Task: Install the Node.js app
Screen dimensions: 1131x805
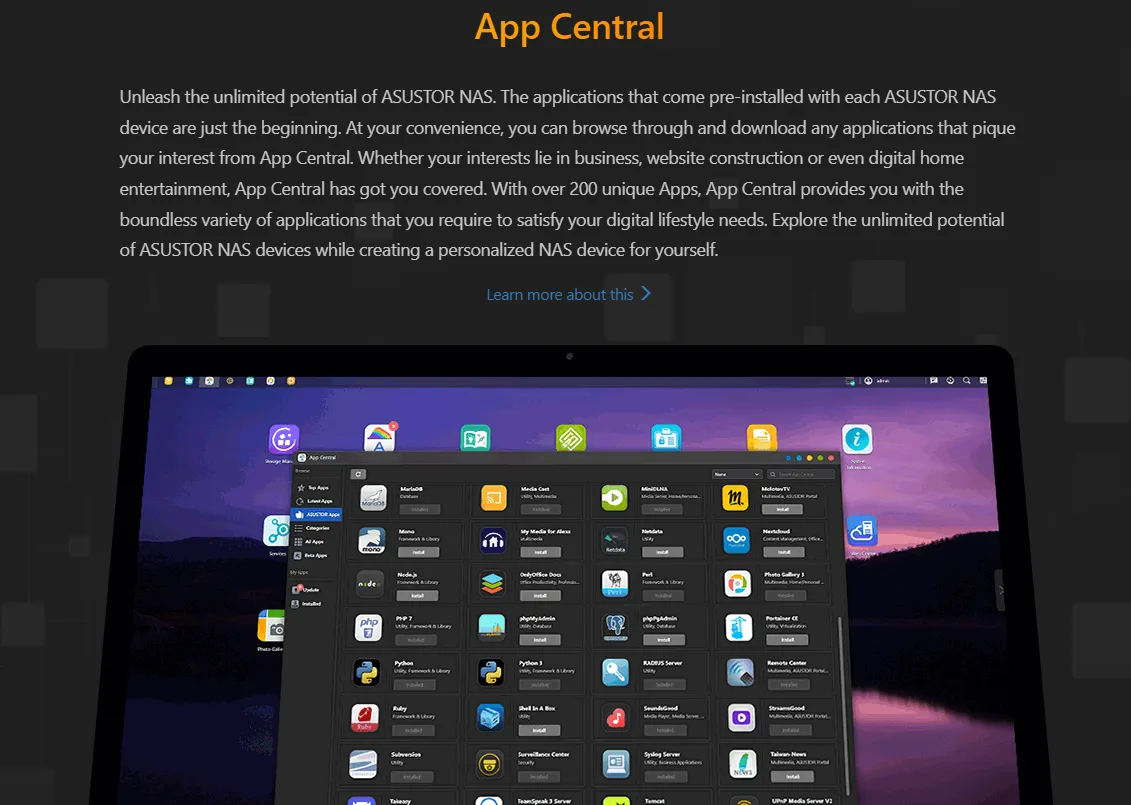Action: click(x=417, y=597)
